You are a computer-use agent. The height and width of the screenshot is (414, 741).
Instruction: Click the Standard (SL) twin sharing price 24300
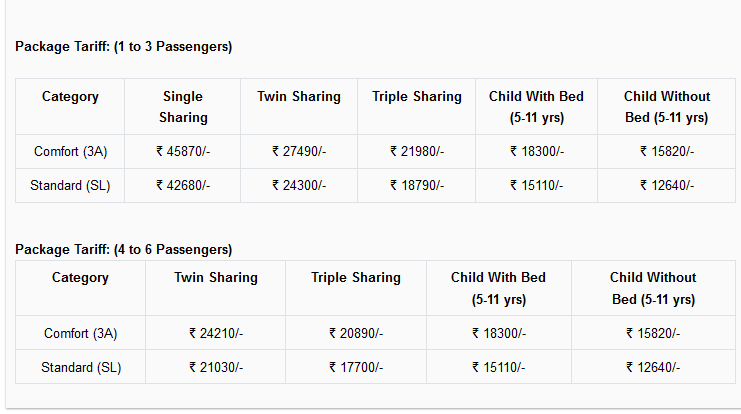(x=299, y=185)
